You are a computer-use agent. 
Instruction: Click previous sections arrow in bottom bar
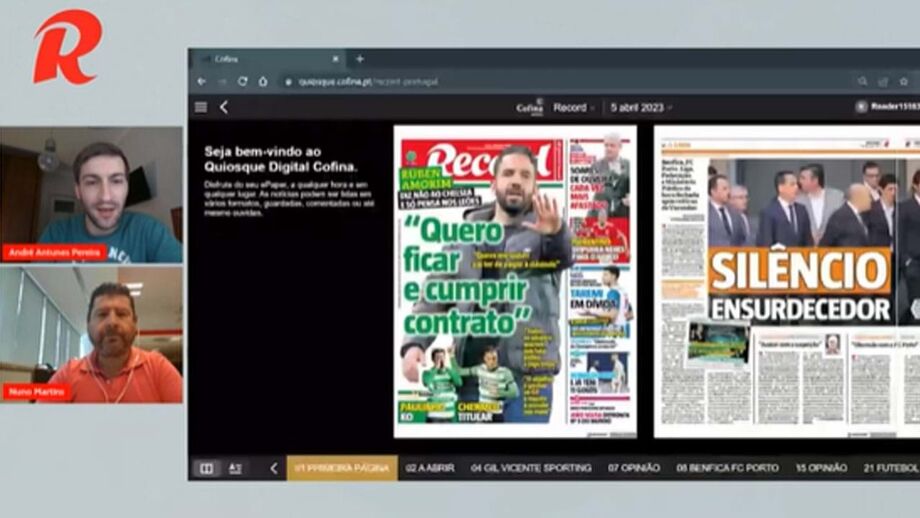coord(274,468)
